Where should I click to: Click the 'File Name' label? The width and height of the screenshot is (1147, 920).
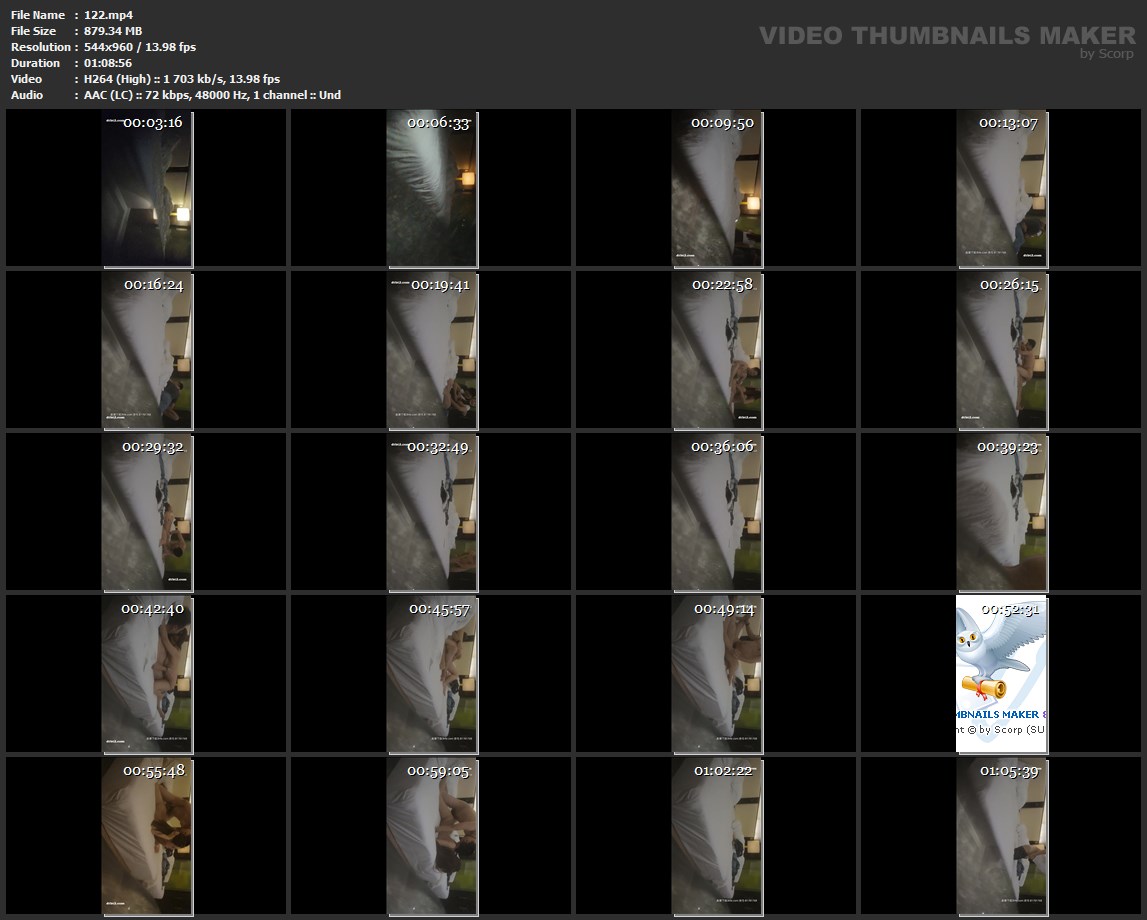tap(38, 15)
